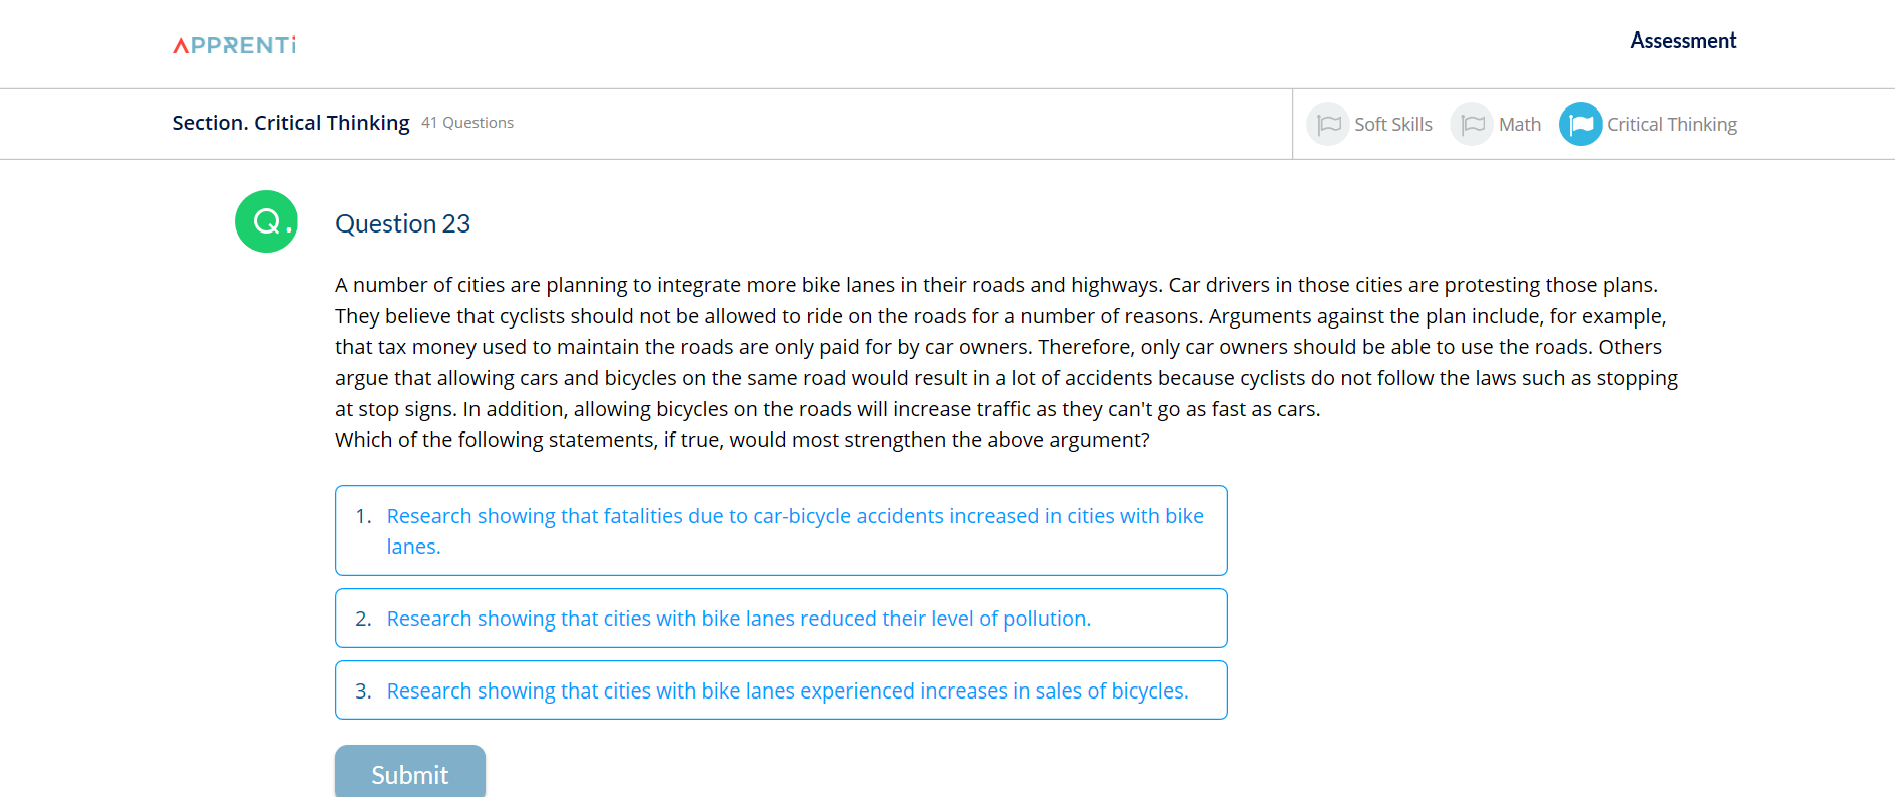Select answer about increased bicycle sales

point(781,690)
